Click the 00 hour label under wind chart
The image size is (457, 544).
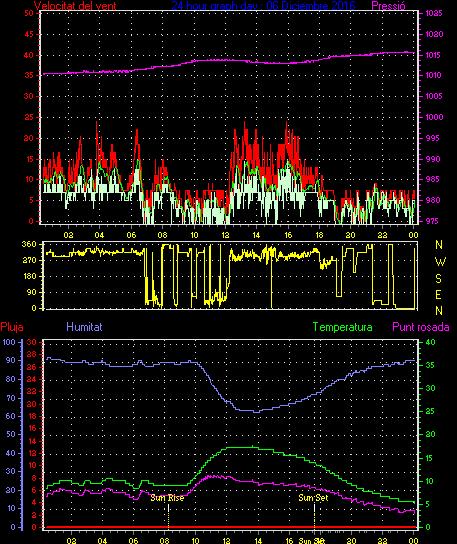coord(413,235)
